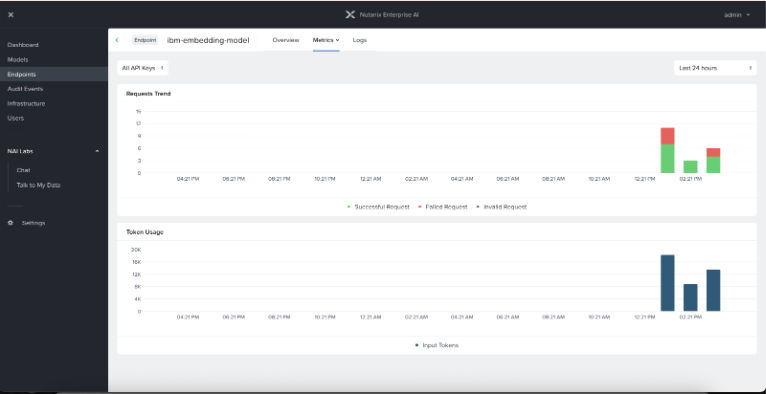Open Chat under NAI Labs
766x394 pixels.
tap(23, 170)
